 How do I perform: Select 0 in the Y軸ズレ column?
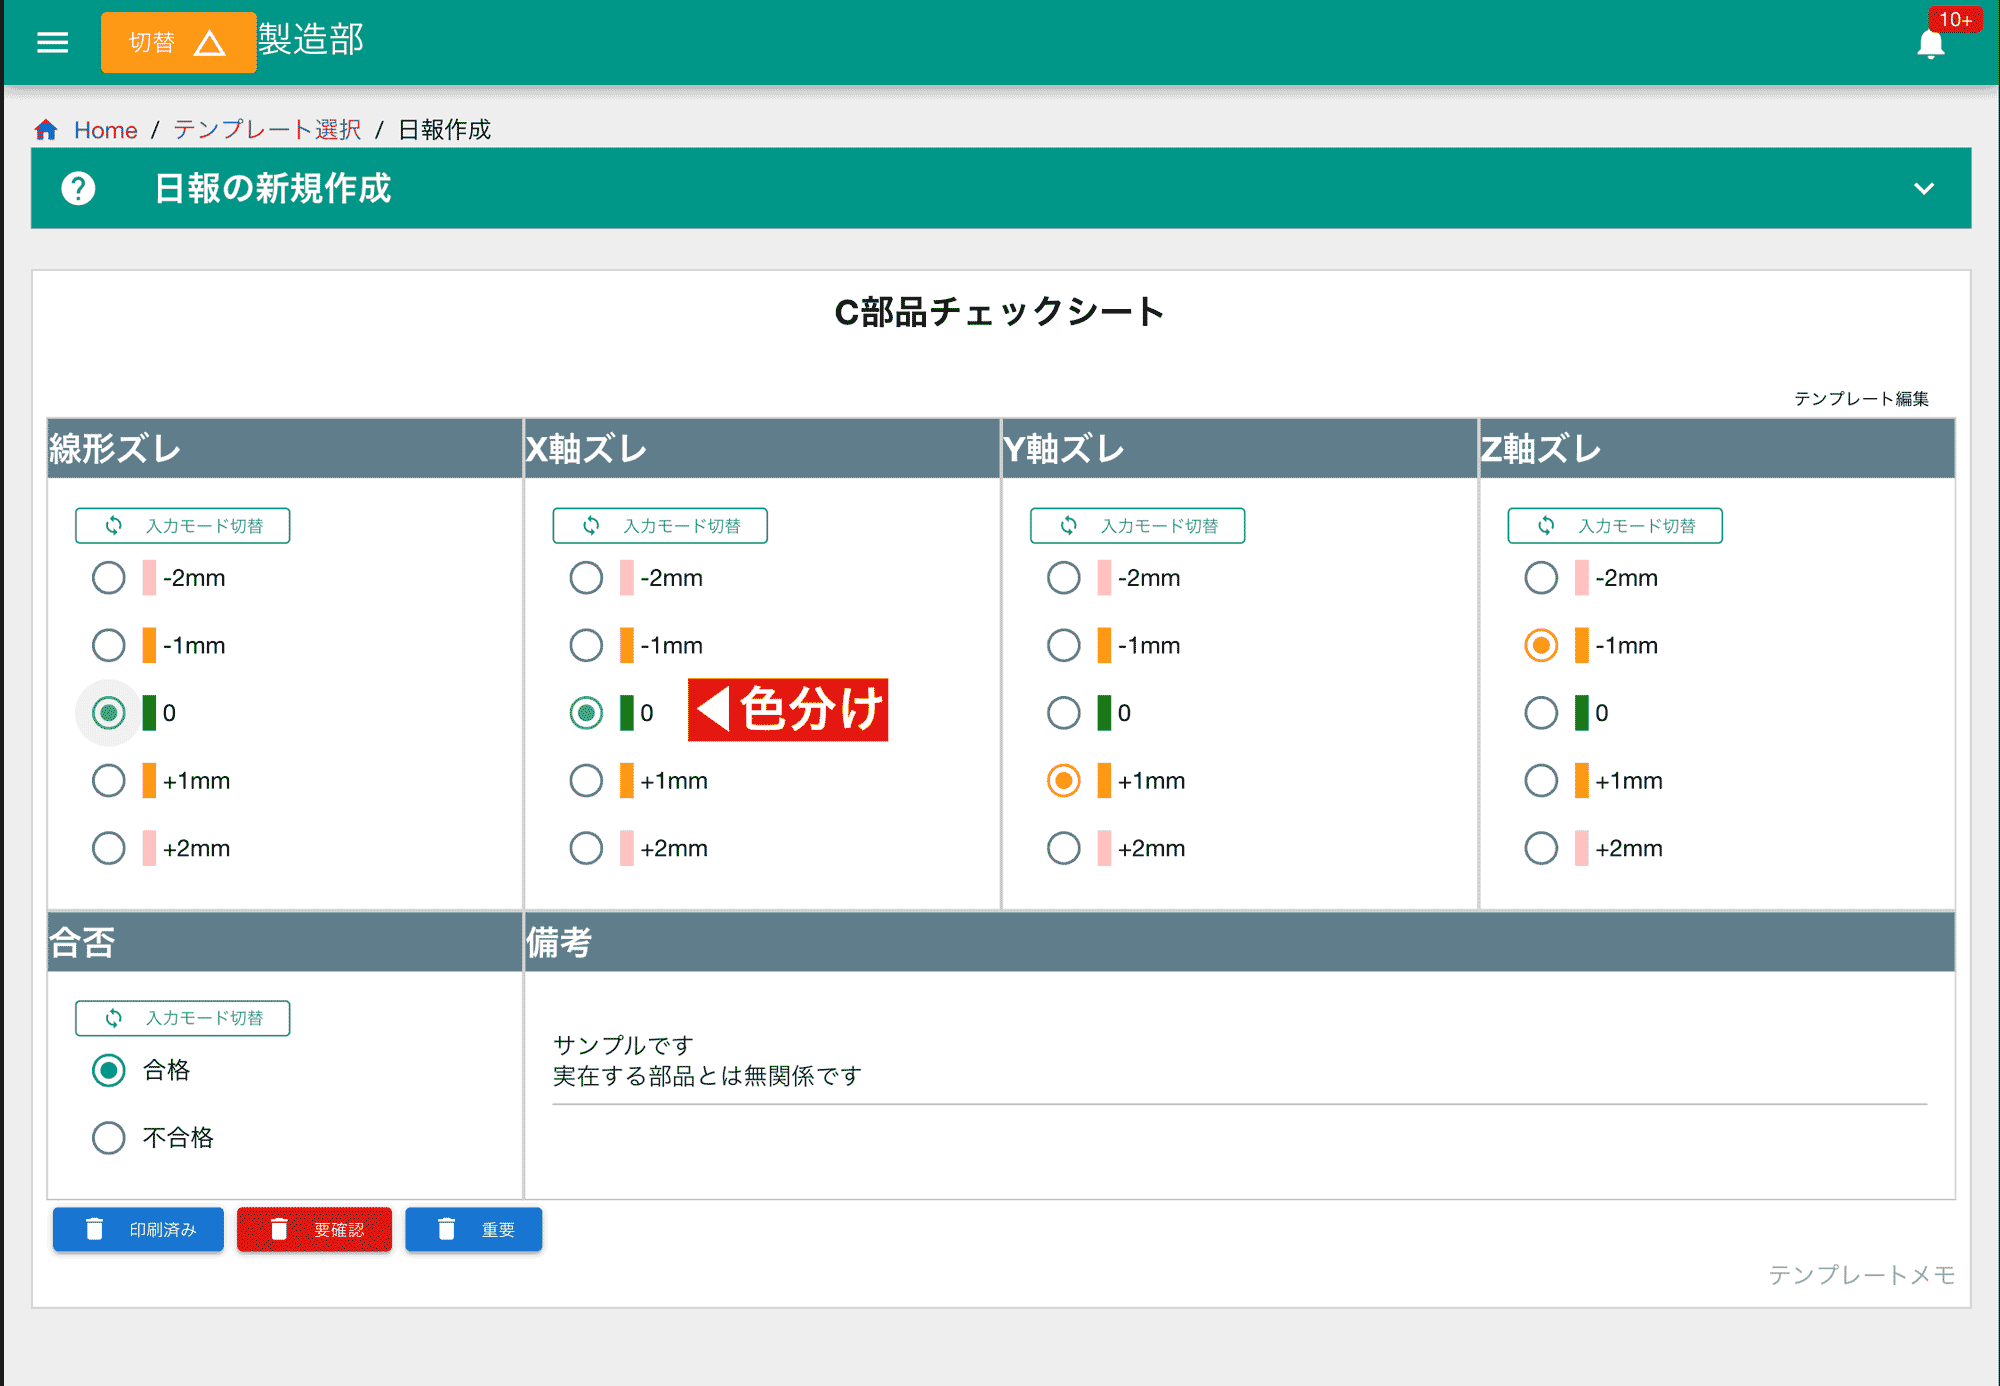click(1063, 713)
